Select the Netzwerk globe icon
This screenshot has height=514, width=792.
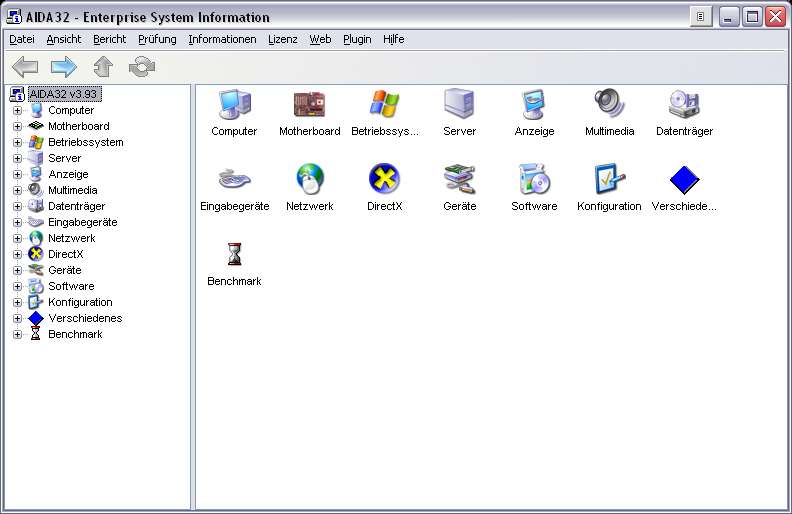[309, 179]
